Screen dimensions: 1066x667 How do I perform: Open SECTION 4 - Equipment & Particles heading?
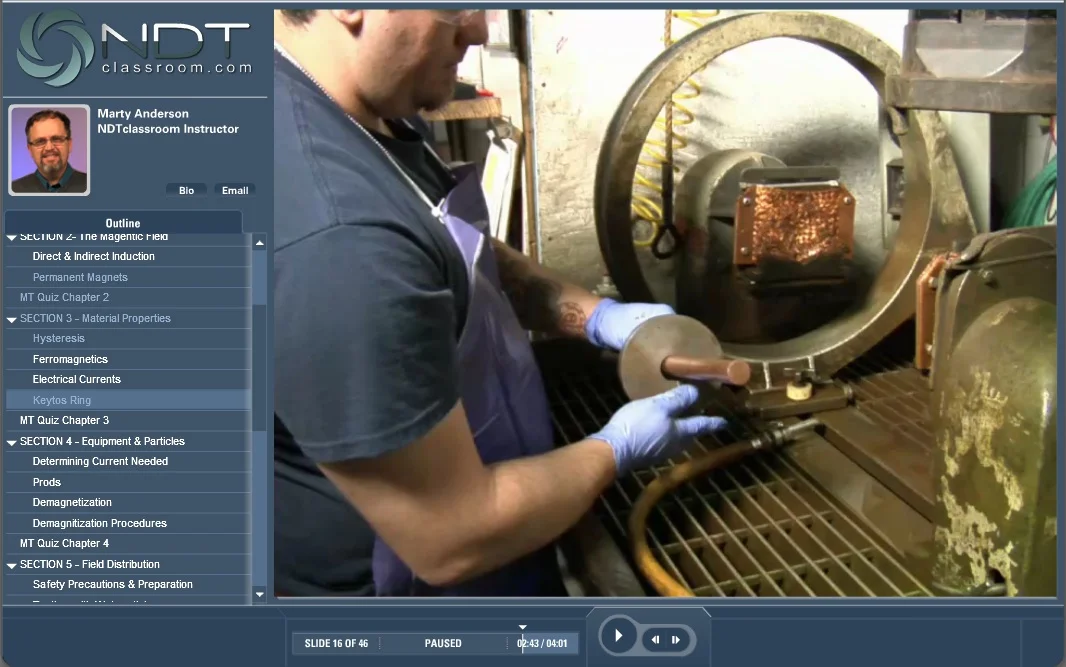click(102, 441)
